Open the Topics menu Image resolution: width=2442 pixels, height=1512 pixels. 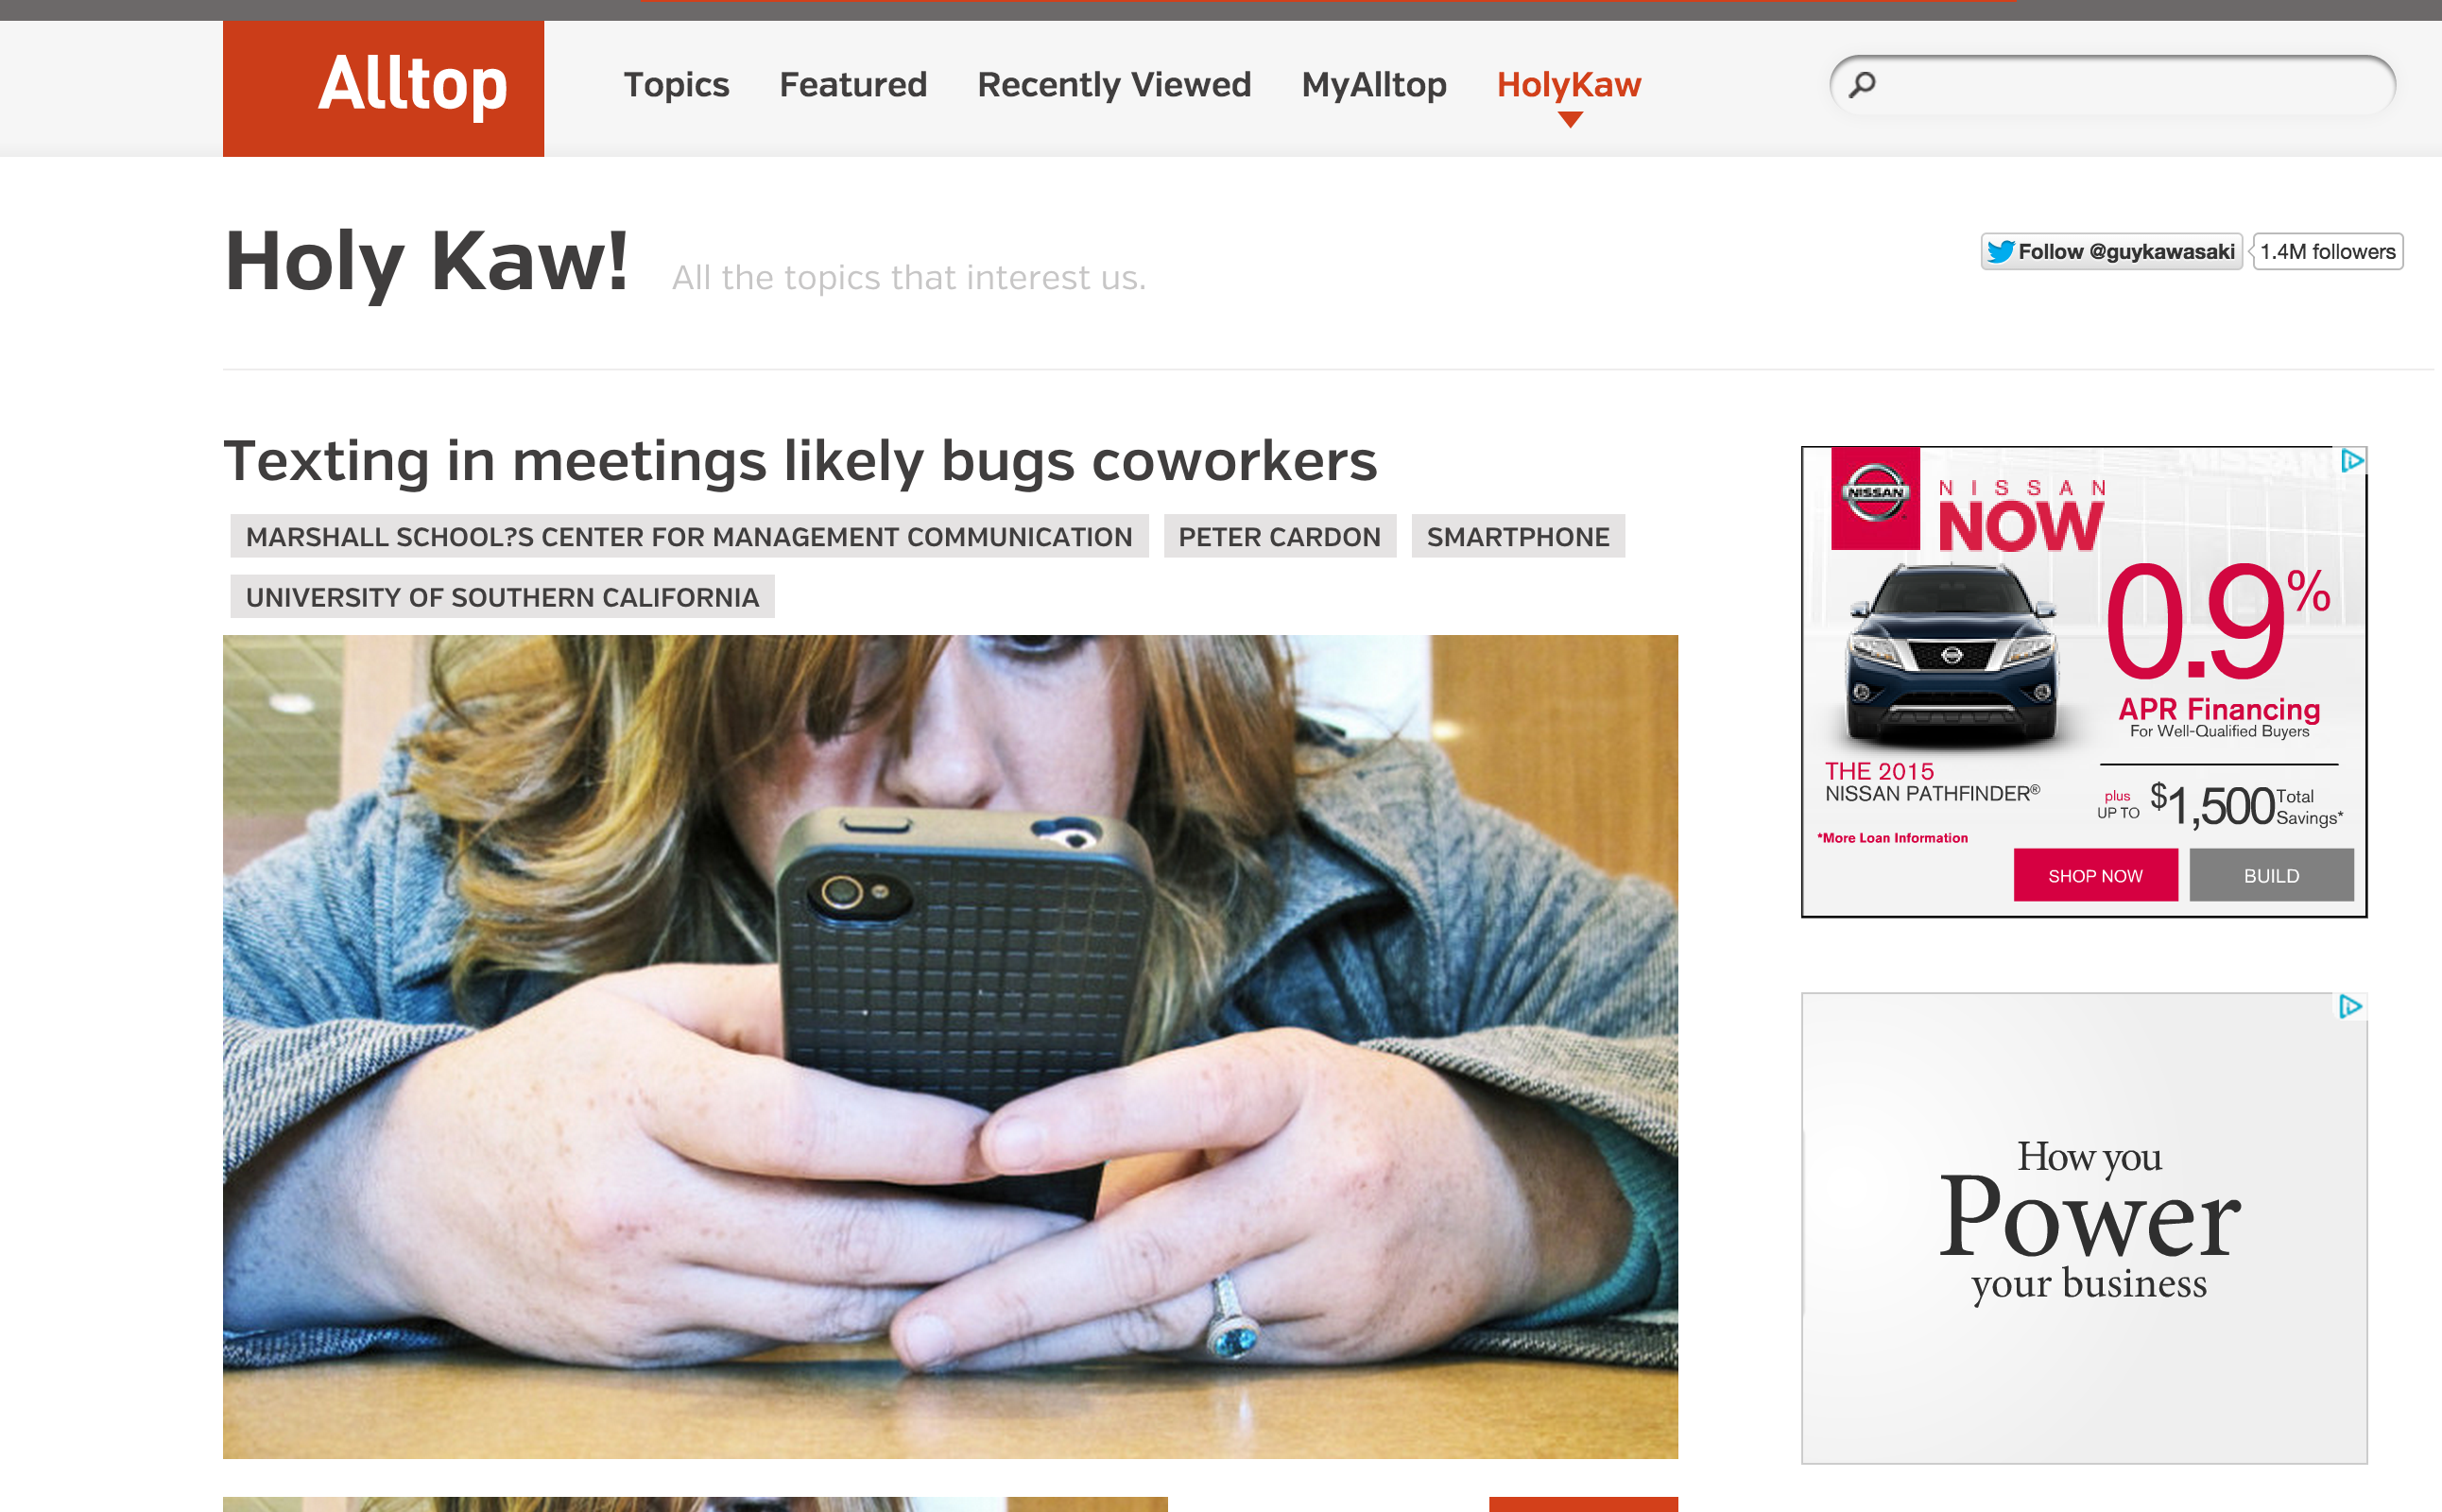[676, 85]
